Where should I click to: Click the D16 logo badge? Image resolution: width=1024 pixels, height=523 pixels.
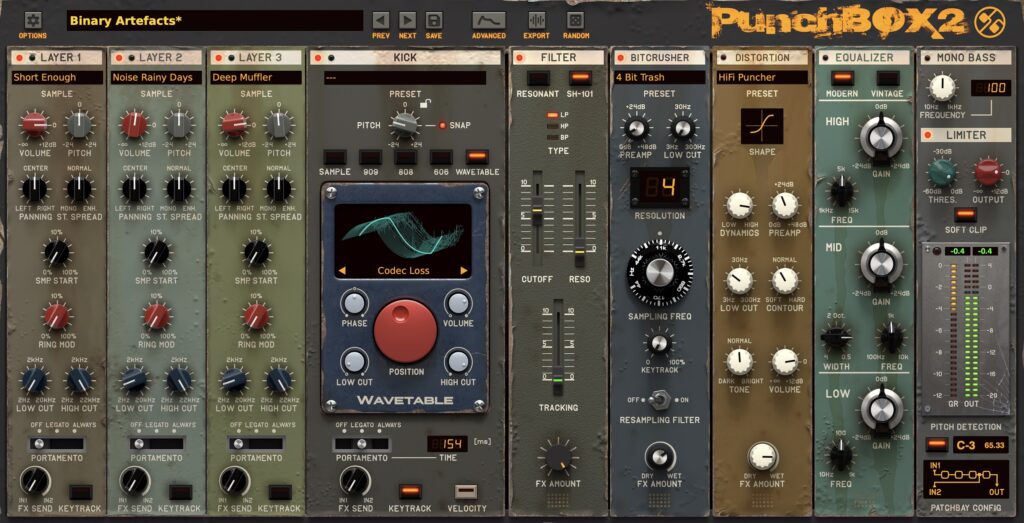pyautogui.click(x=989, y=22)
